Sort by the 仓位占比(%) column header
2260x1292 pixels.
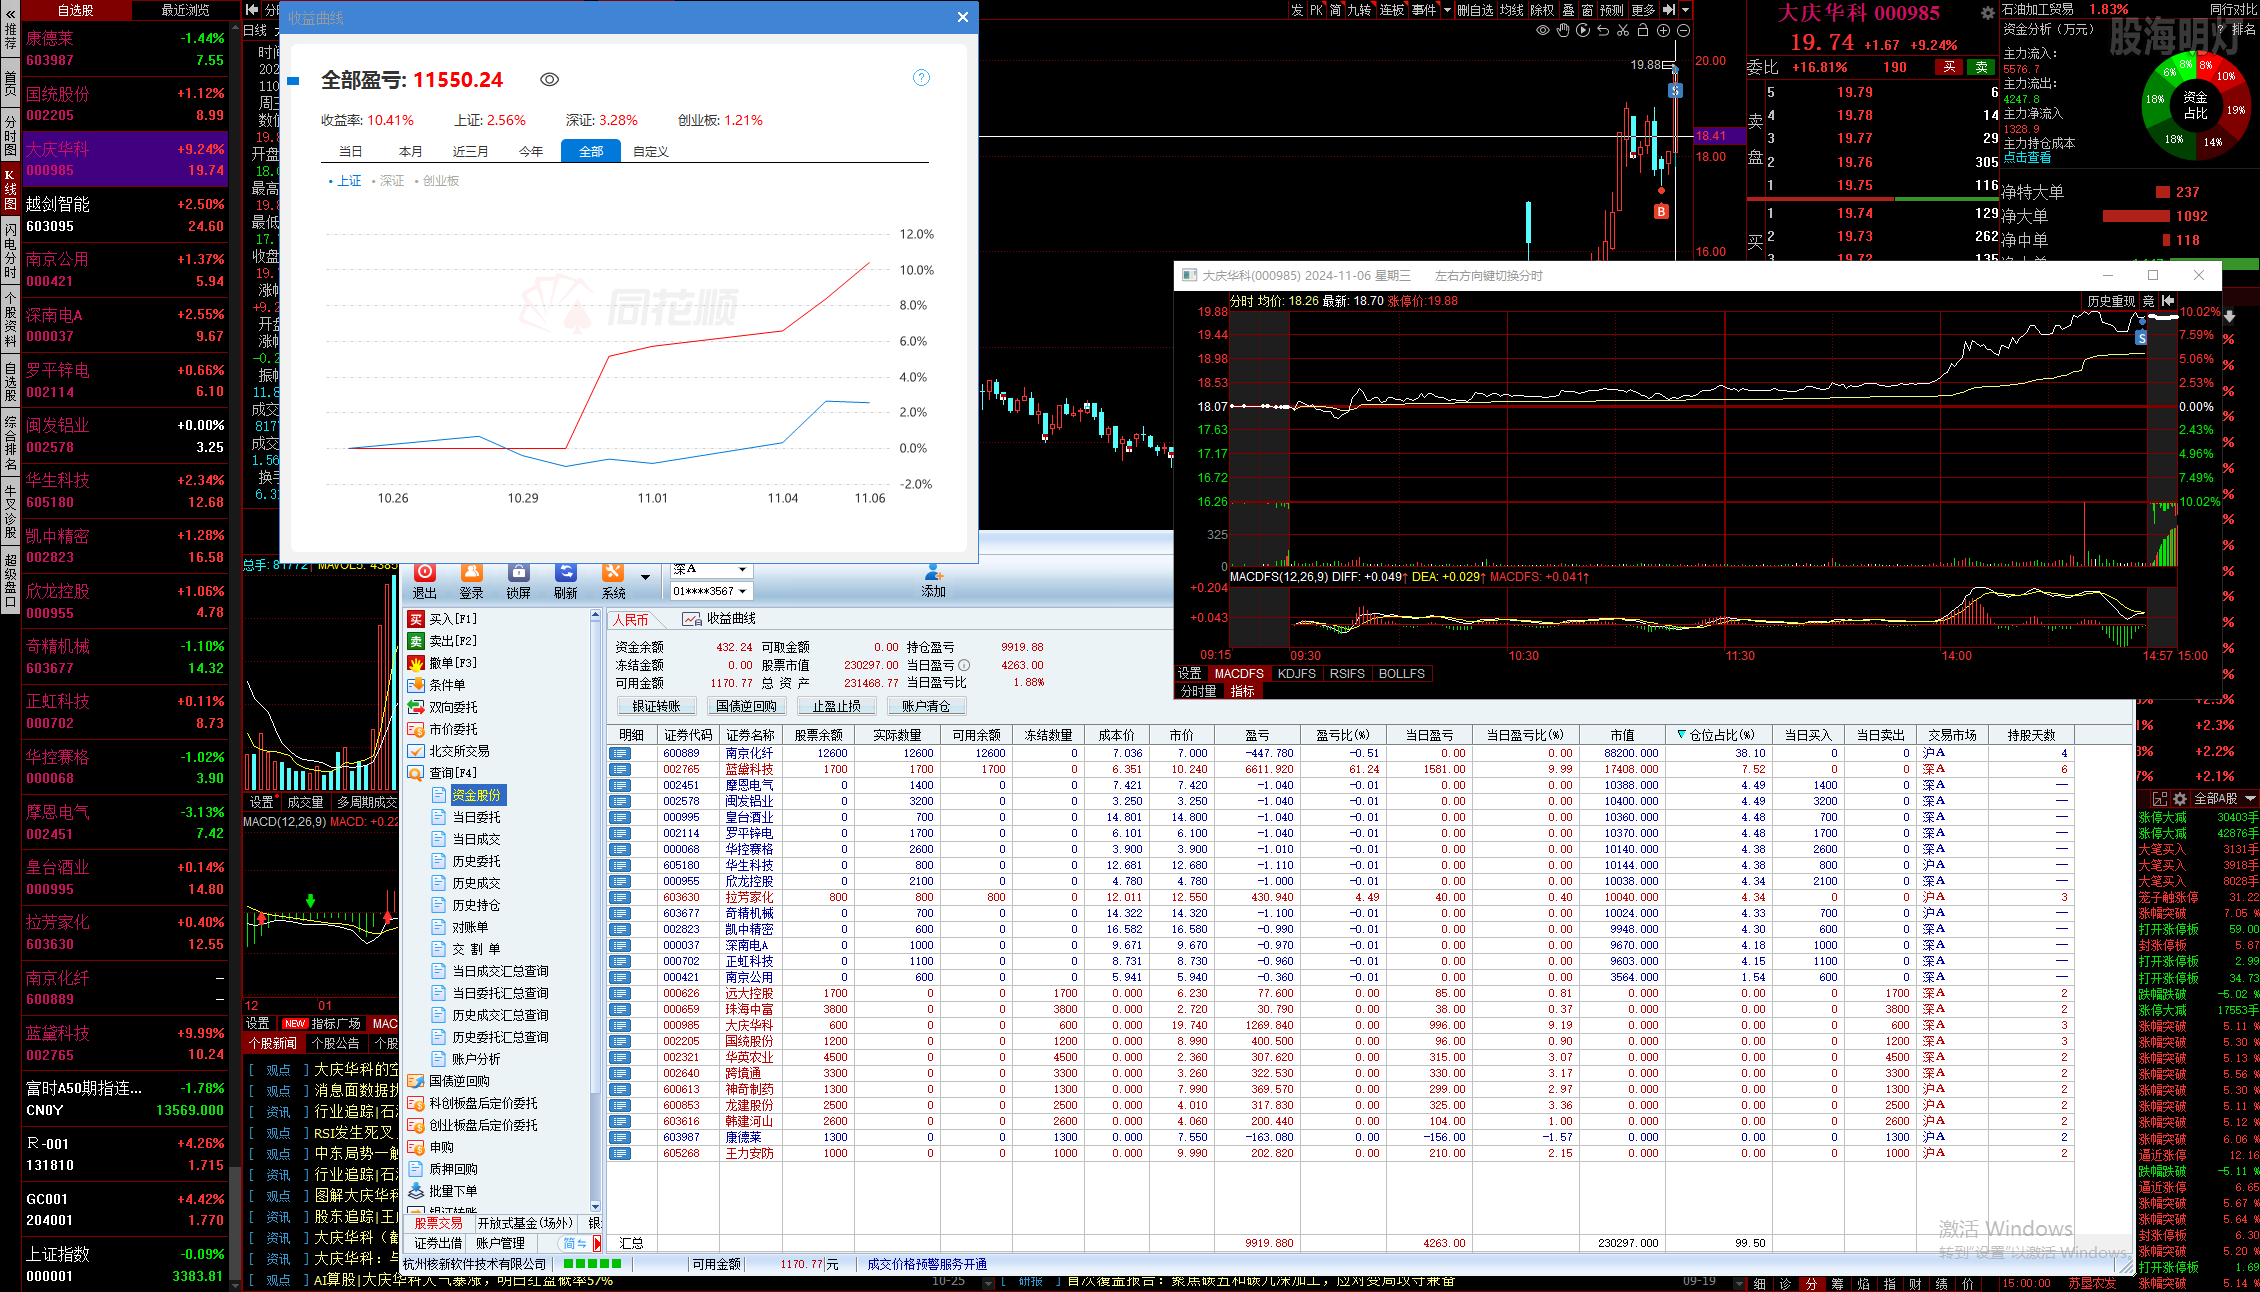1721,735
